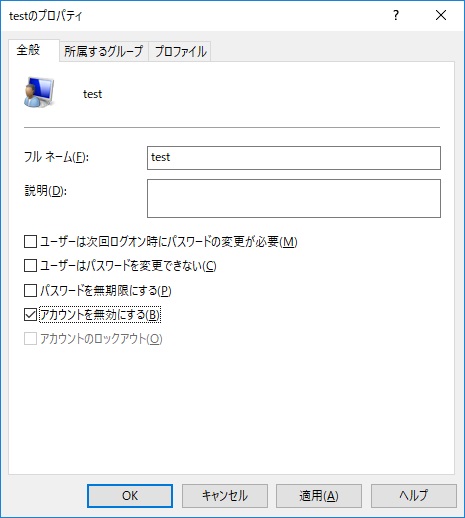Screen dimensions: 465x518
Task: Open help with the ヘルプ button
Action: pos(414,496)
